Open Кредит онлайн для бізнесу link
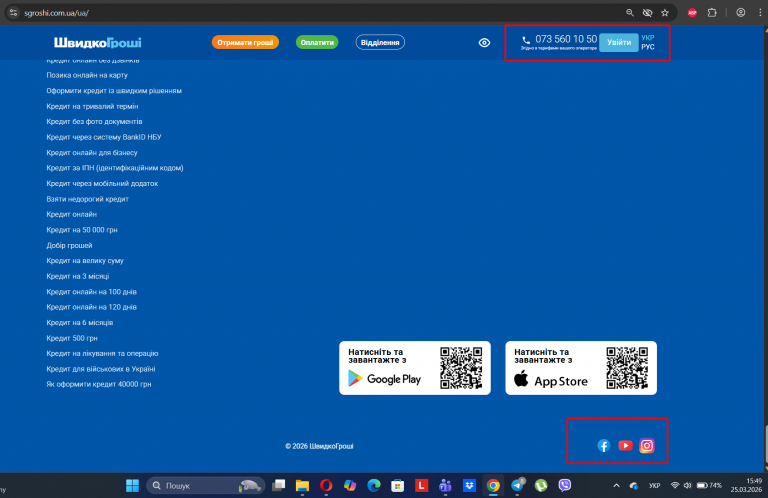The height and width of the screenshot is (498, 768). tap(92, 153)
